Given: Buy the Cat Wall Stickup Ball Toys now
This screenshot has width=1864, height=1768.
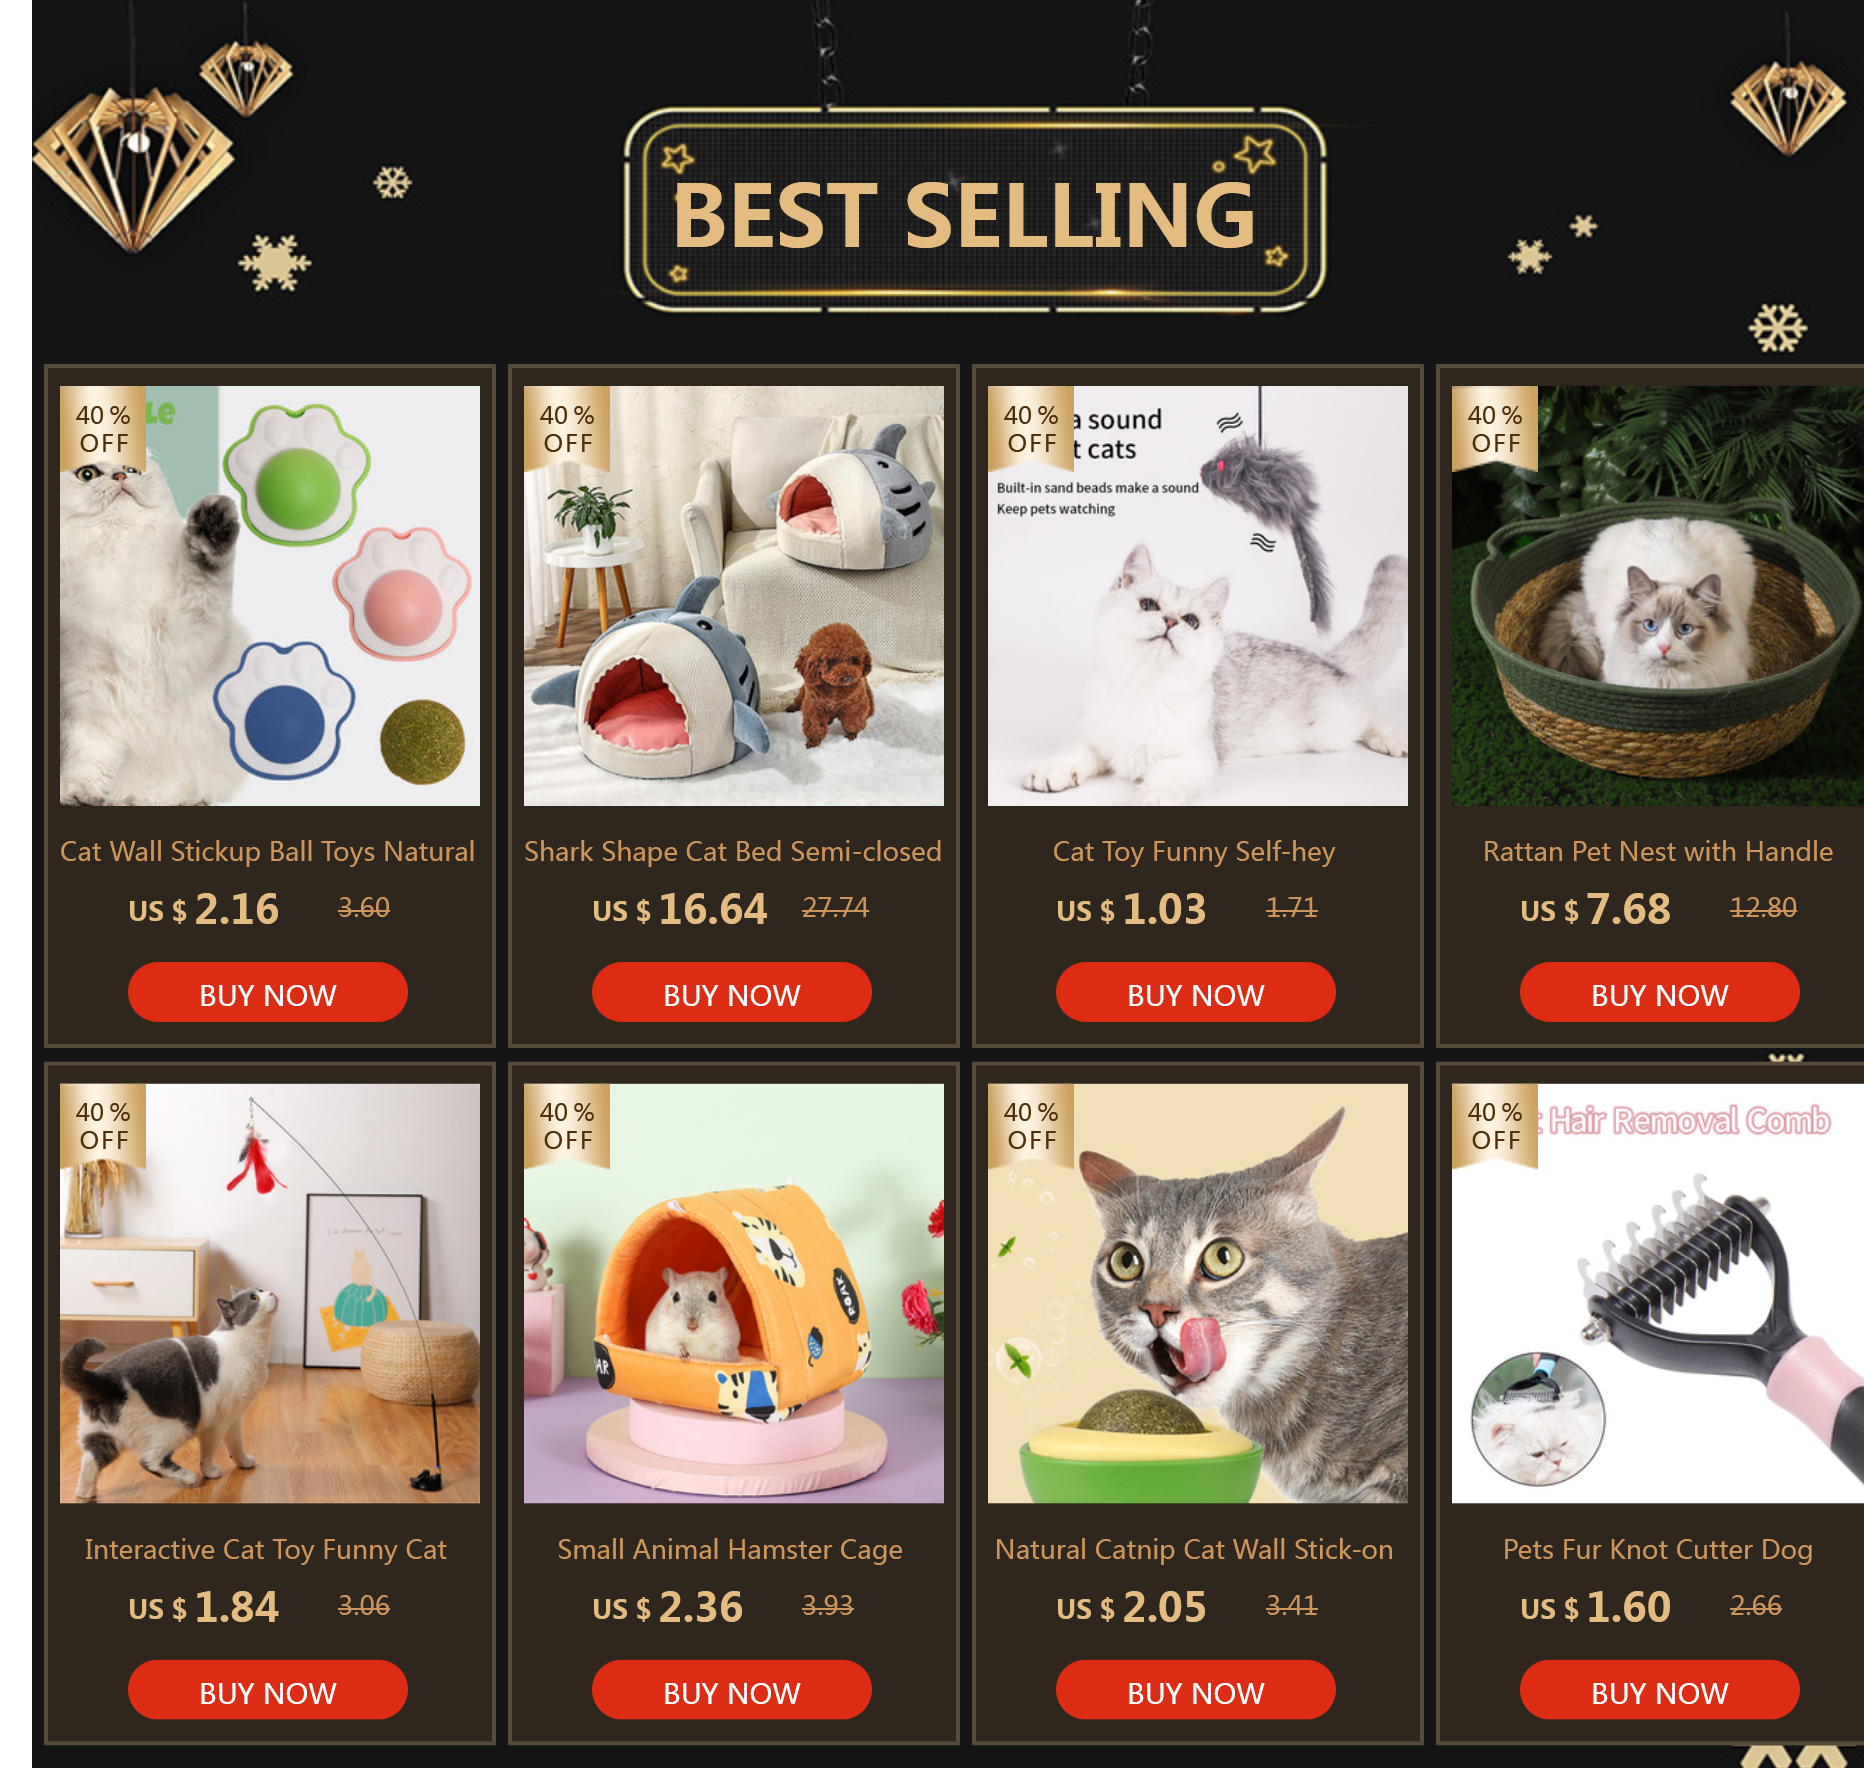Looking at the screenshot, I should 268,993.
